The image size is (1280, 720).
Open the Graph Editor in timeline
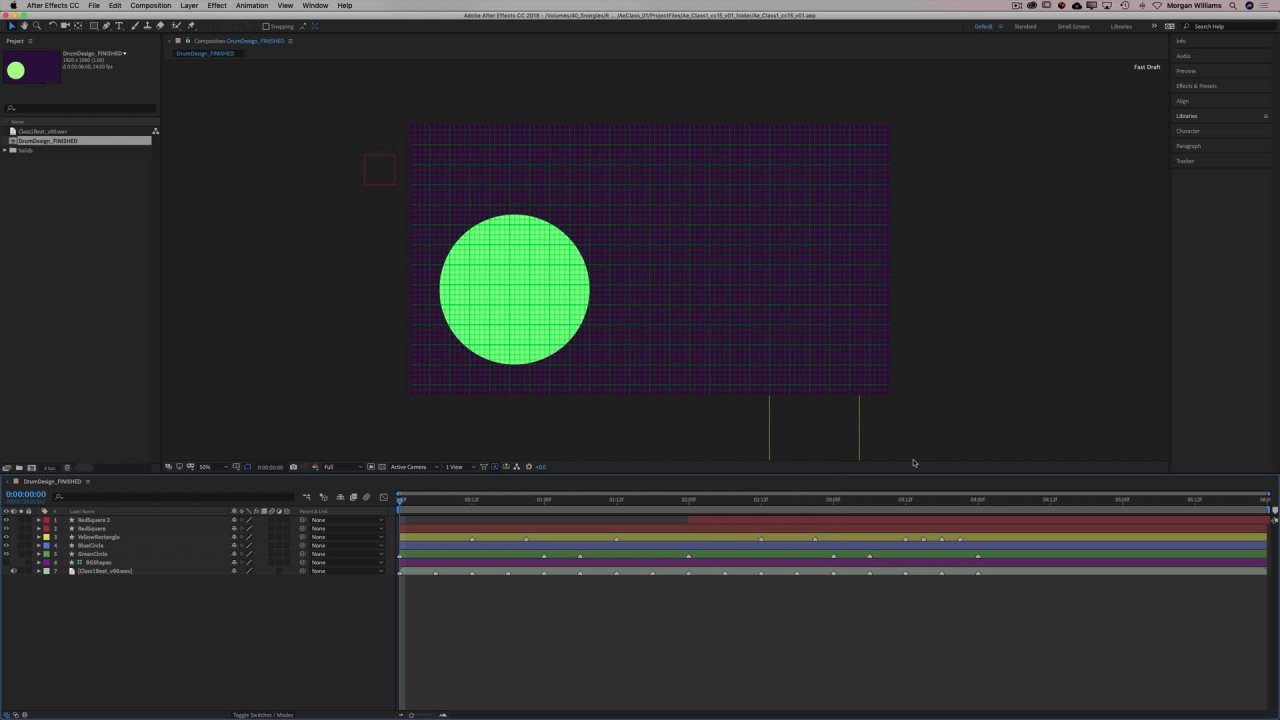383,497
